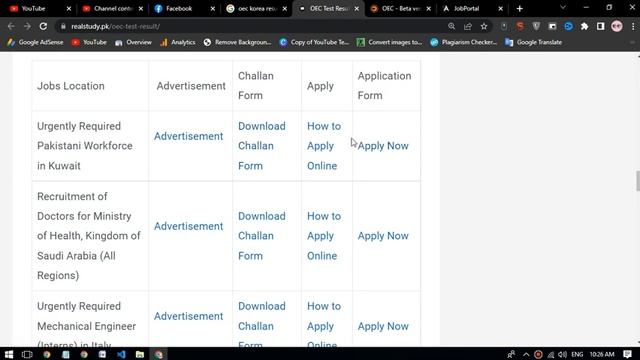Screen dimensions: 640x360
Task: Open the notification center
Action: point(628,354)
